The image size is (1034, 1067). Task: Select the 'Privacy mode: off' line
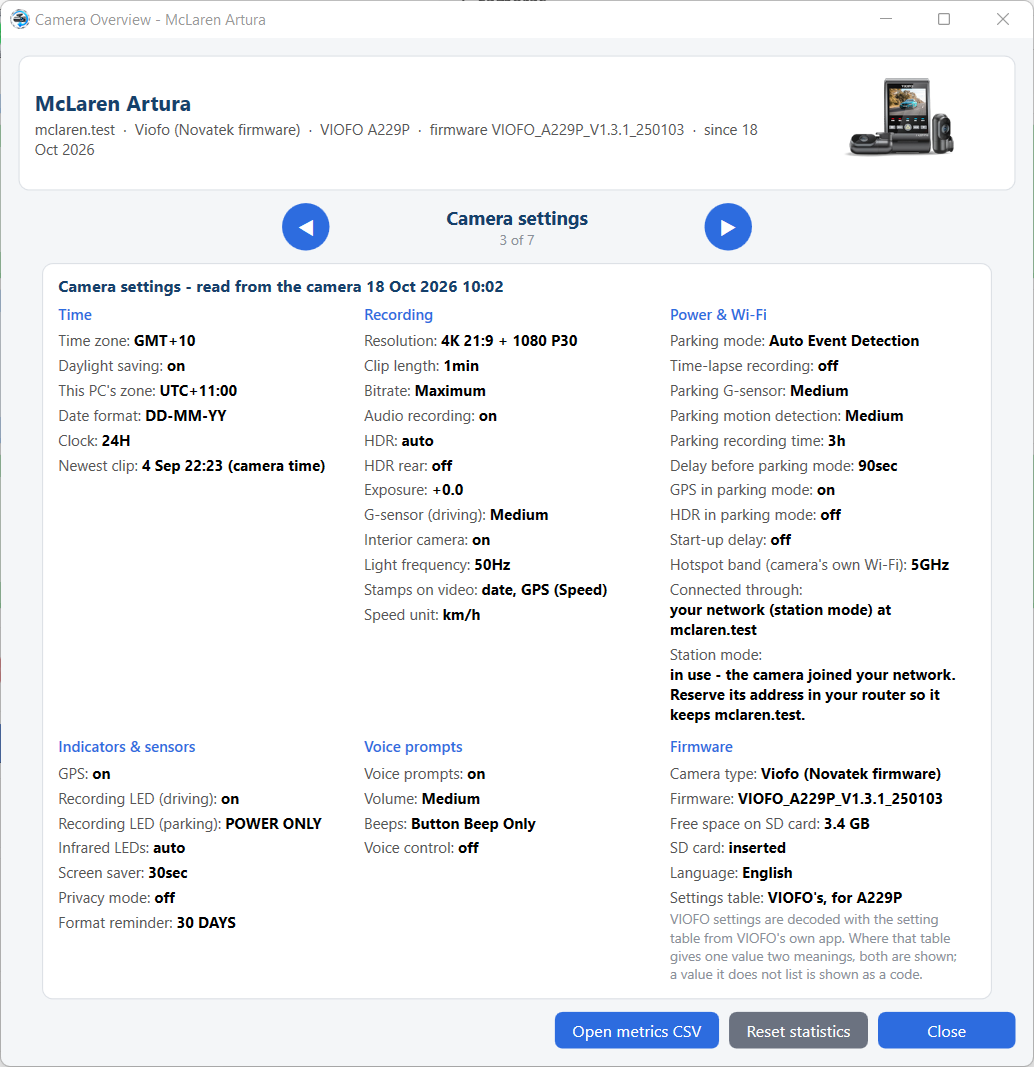coord(117,898)
